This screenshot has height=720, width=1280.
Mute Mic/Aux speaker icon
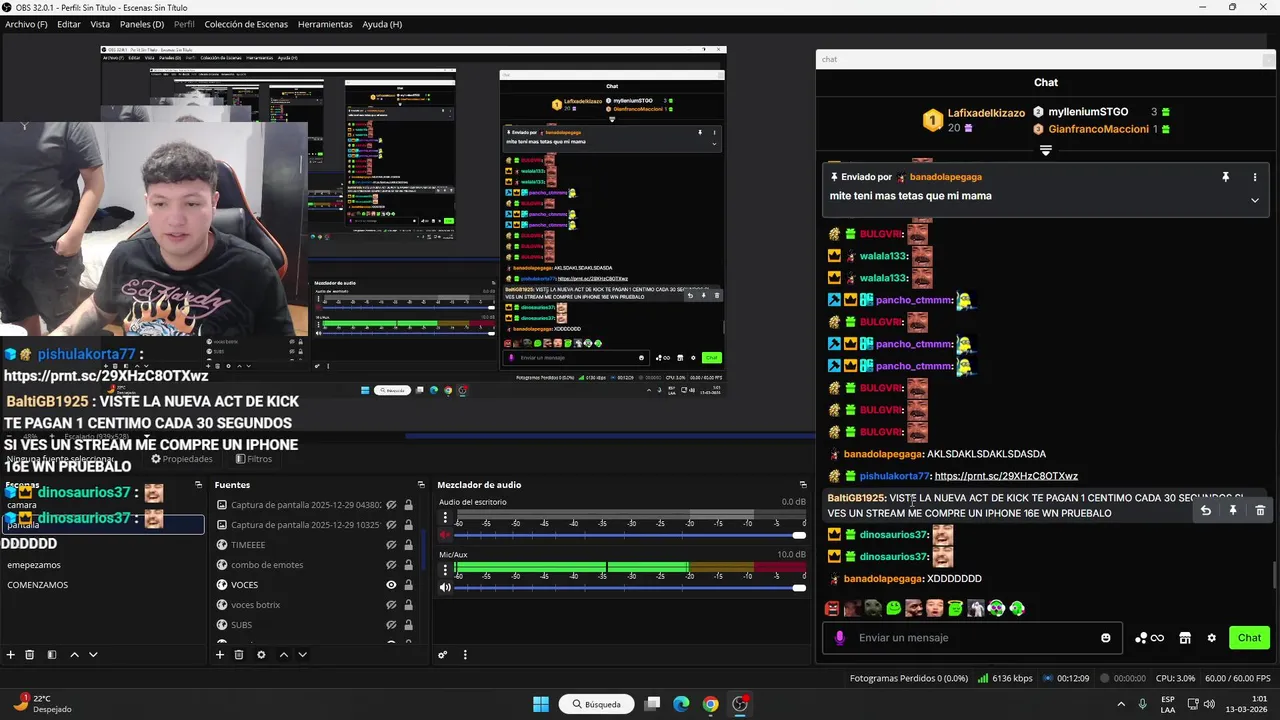tap(445, 587)
